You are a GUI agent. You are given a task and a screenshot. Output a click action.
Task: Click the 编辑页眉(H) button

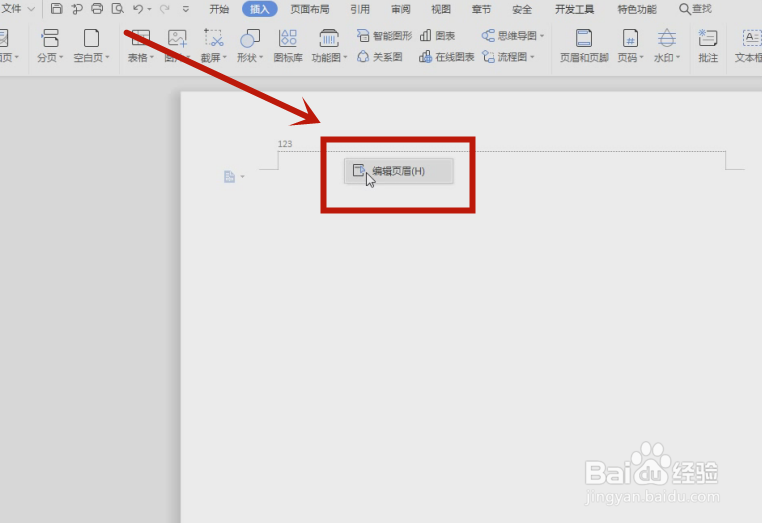coord(399,171)
